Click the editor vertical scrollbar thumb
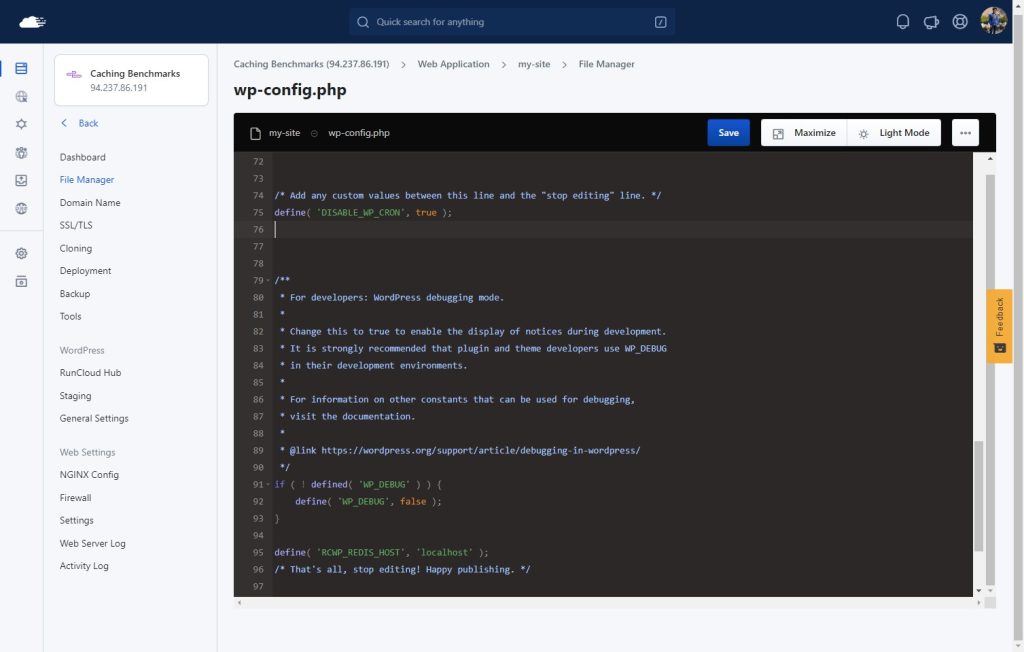 pos(978,497)
